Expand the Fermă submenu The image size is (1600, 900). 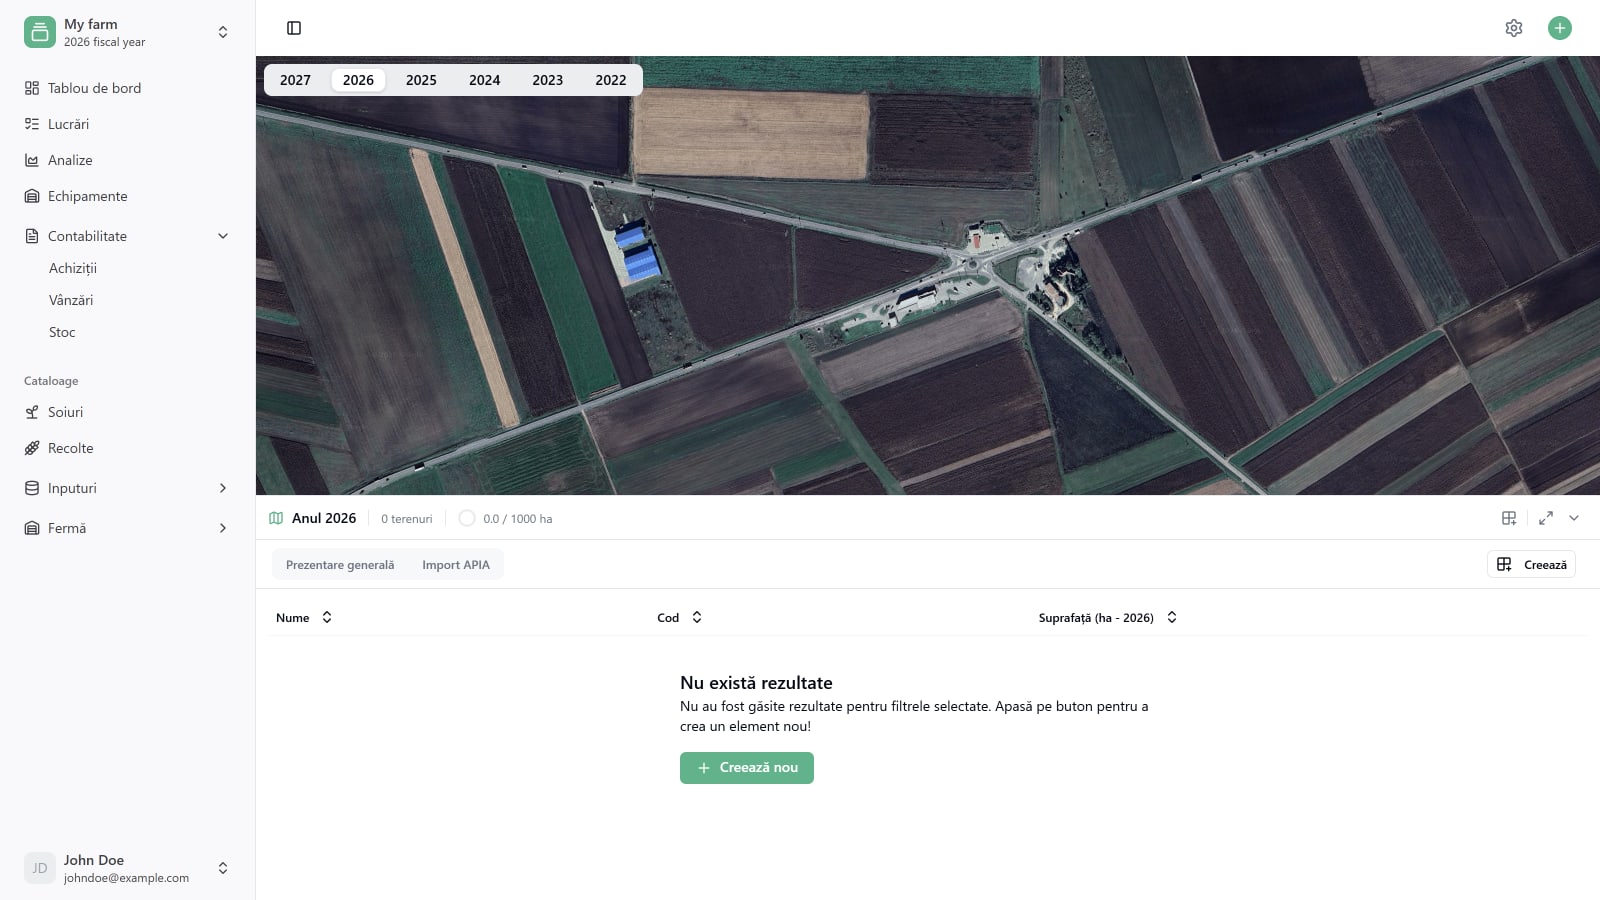(x=223, y=528)
